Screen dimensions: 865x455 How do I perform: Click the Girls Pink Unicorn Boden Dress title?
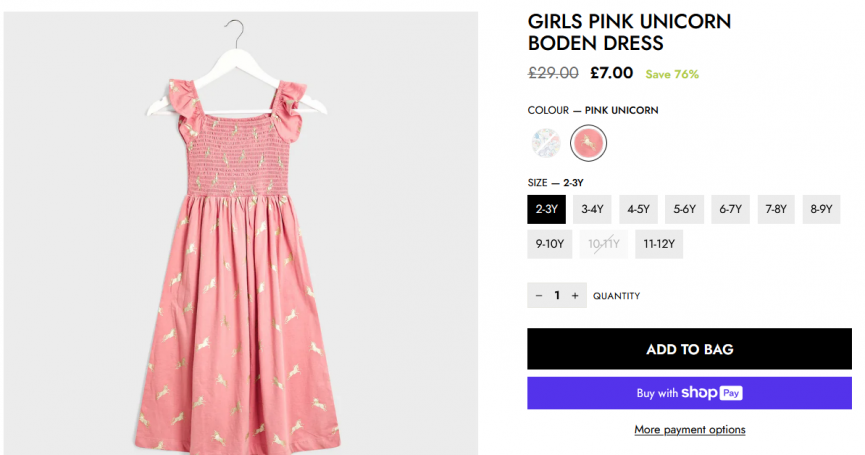(629, 32)
